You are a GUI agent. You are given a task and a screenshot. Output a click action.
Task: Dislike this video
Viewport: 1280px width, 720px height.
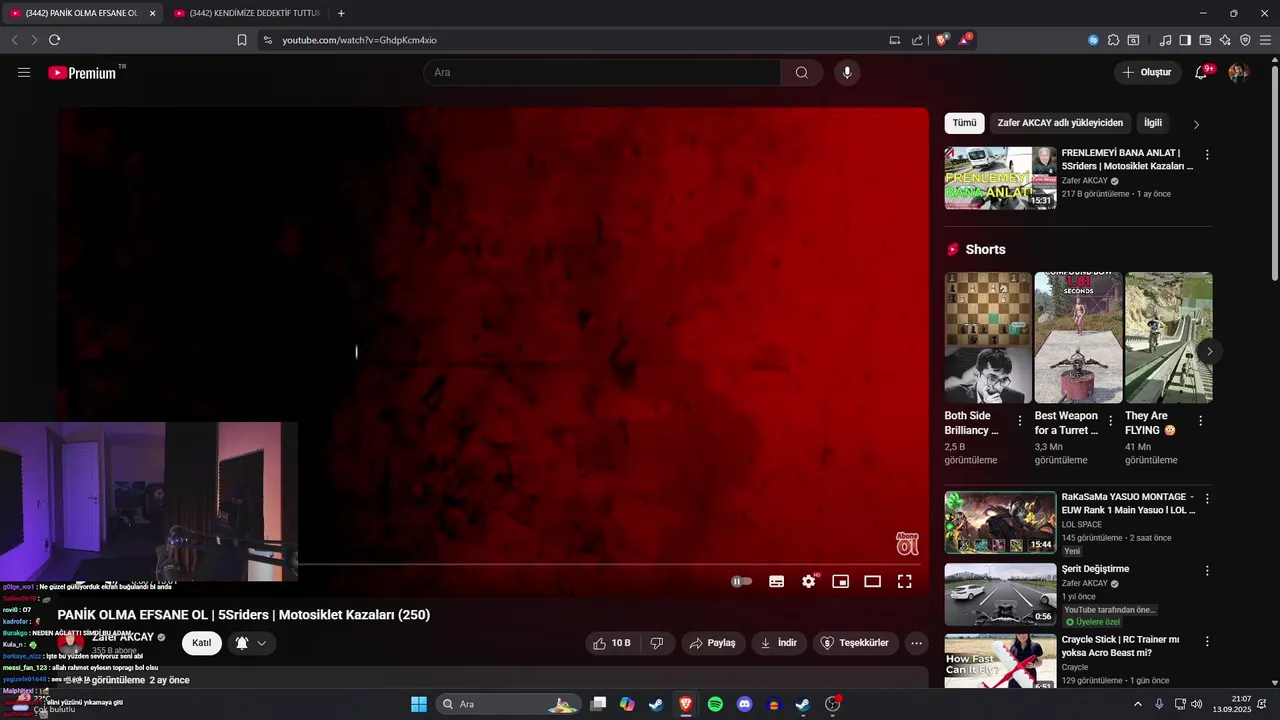coord(657,643)
